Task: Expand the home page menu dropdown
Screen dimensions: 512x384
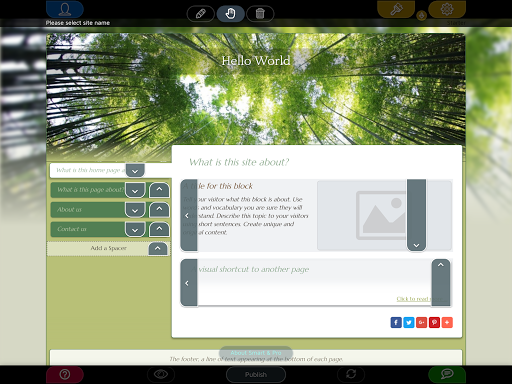Action: (135, 171)
